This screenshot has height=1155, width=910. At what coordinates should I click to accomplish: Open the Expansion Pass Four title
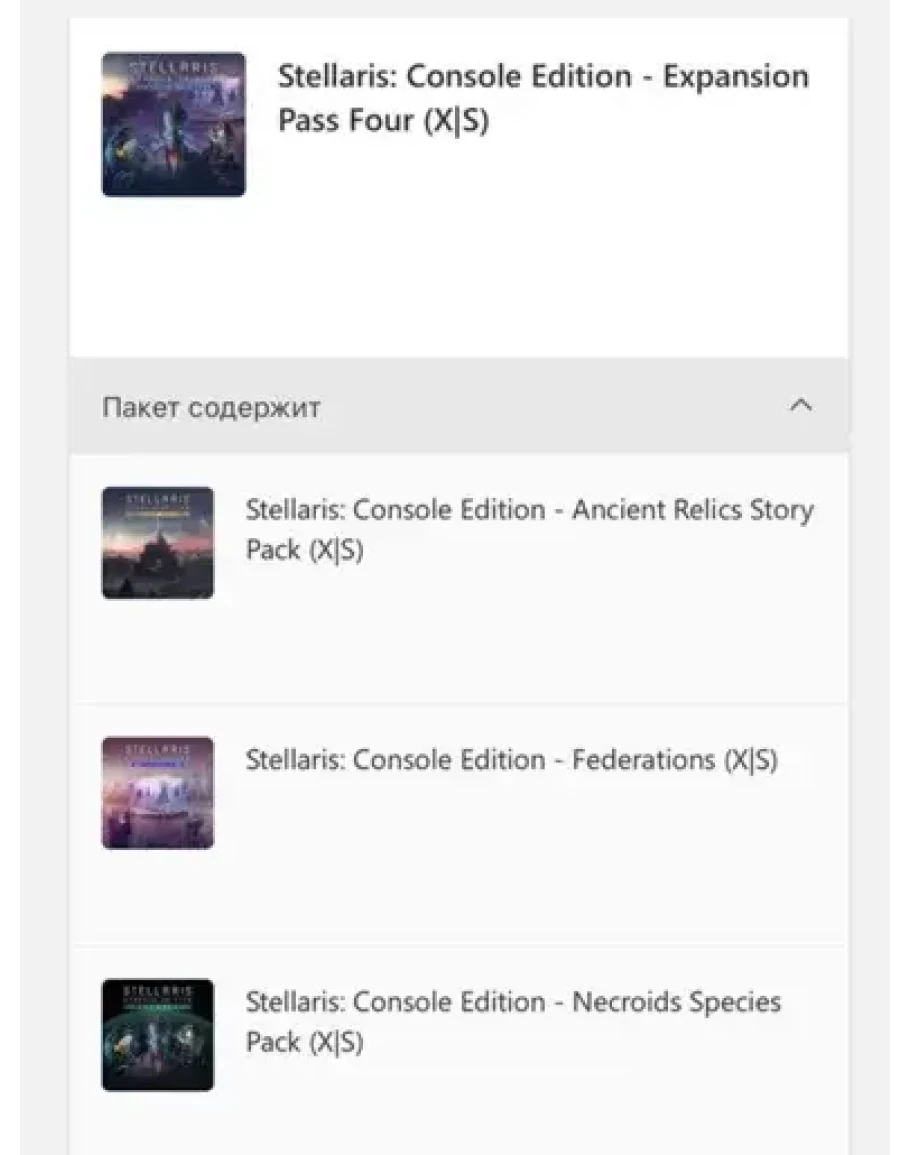coord(542,100)
